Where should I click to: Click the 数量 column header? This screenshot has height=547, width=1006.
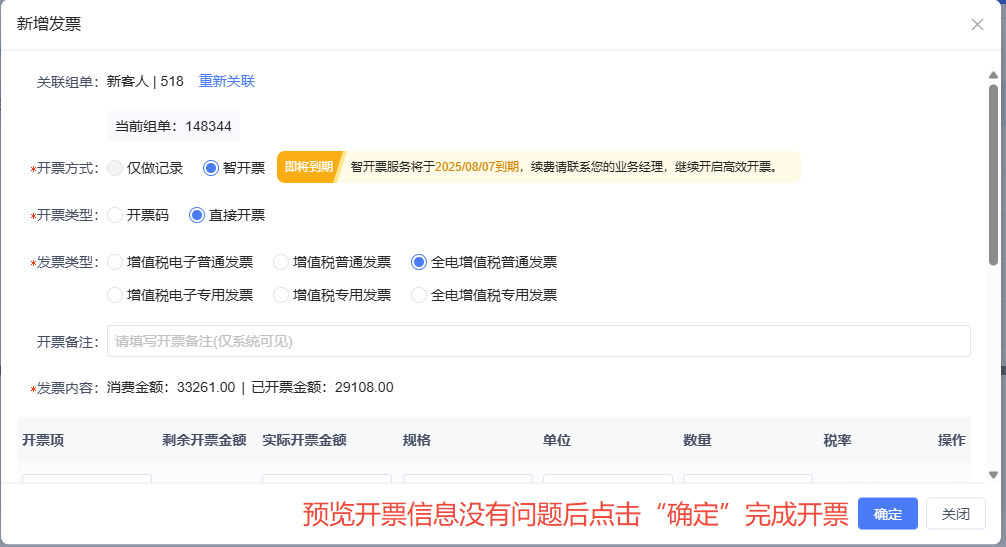(x=697, y=440)
